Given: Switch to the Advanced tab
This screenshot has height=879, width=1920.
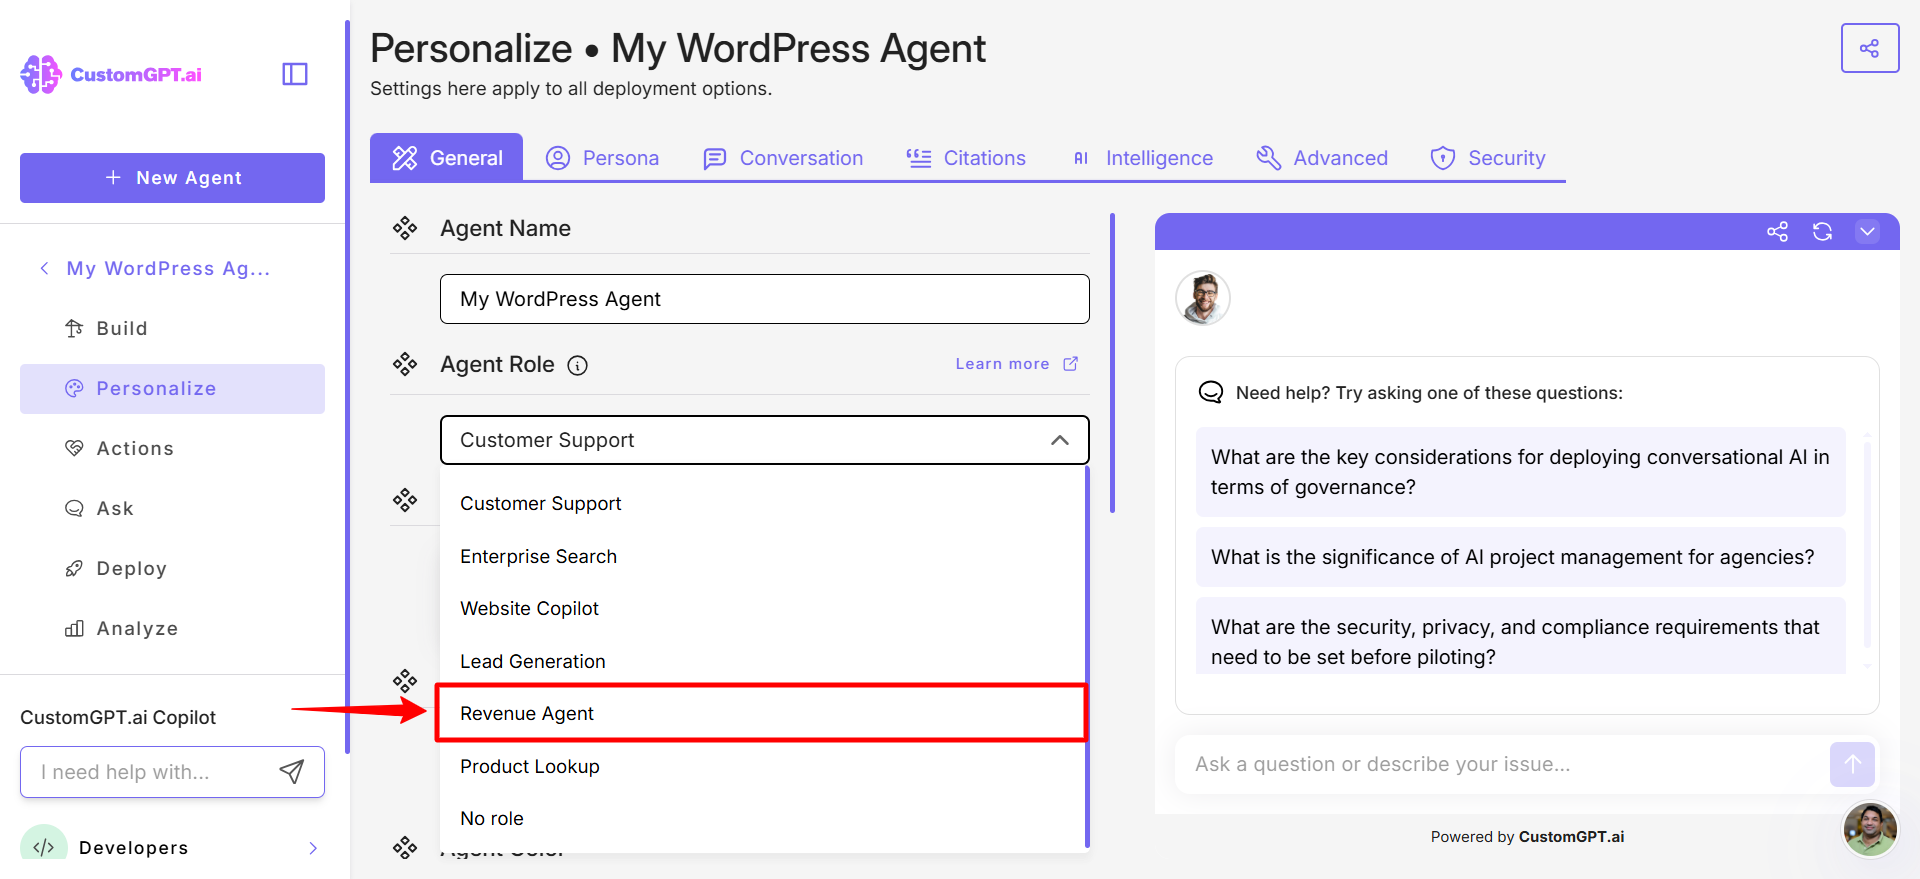Looking at the screenshot, I should coord(1322,158).
